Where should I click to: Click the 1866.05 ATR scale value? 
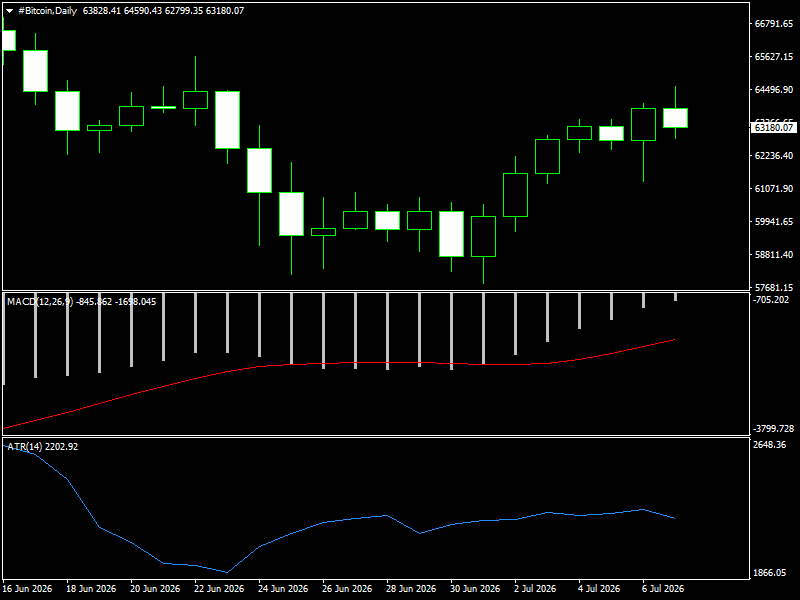click(x=770, y=573)
